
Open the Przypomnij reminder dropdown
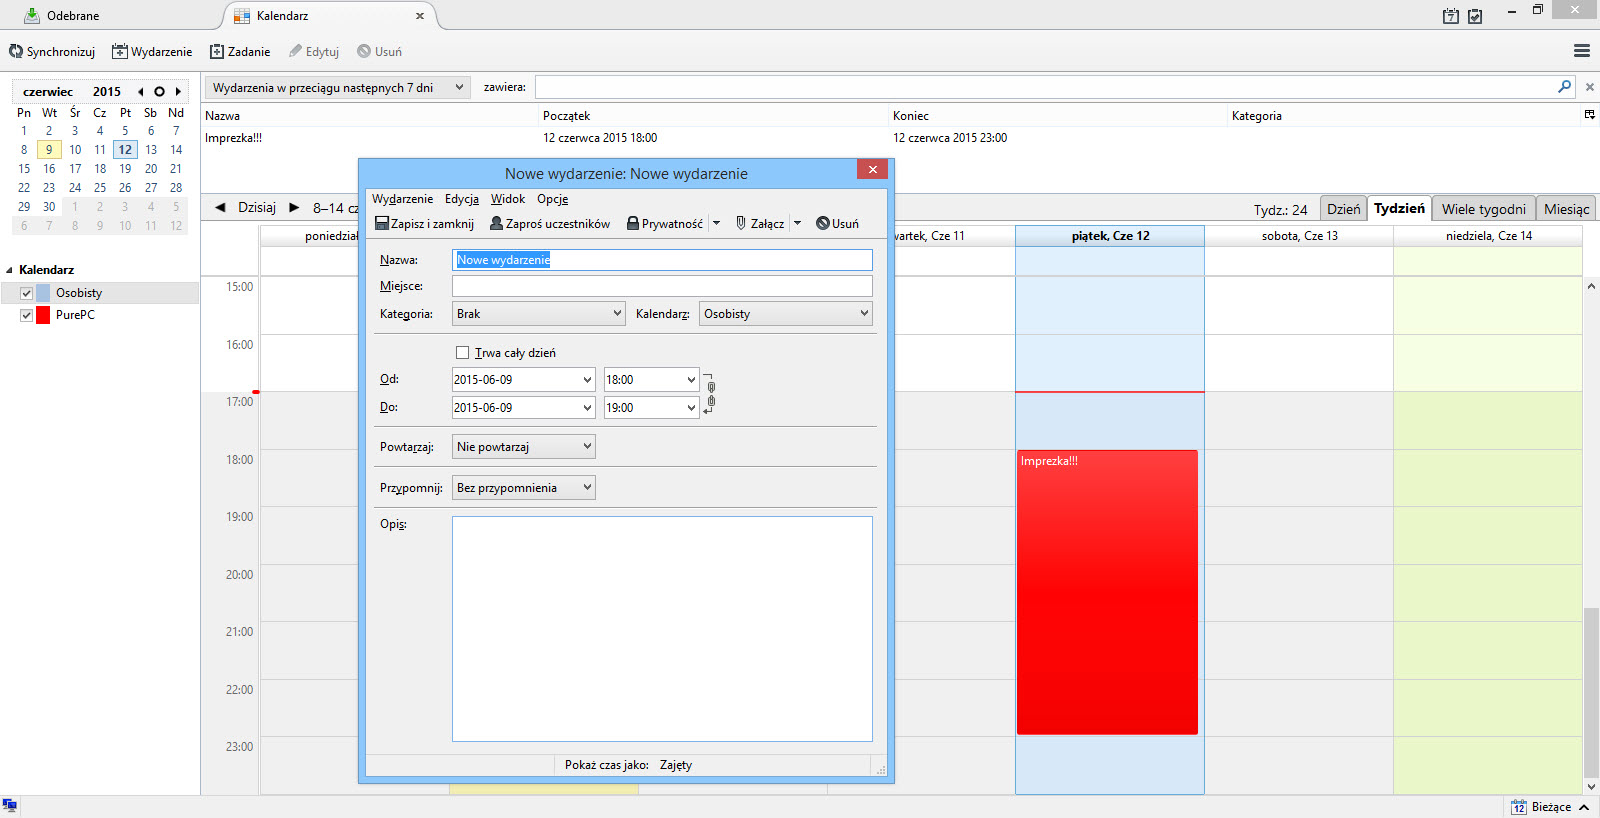coord(524,488)
